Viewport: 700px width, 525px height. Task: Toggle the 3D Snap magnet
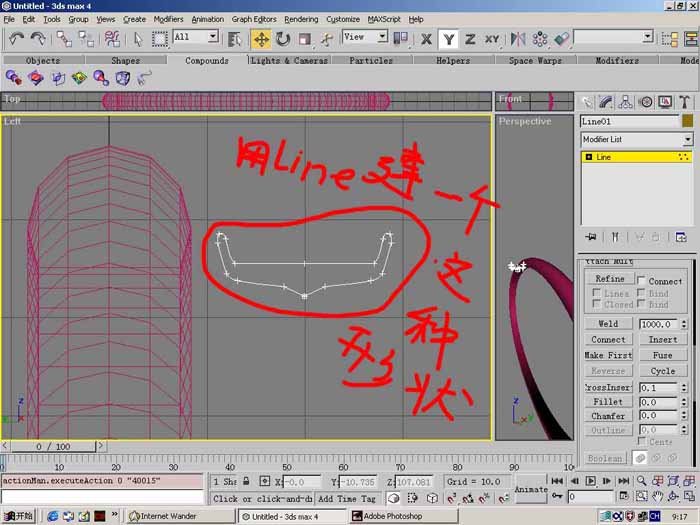pos(451,498)
